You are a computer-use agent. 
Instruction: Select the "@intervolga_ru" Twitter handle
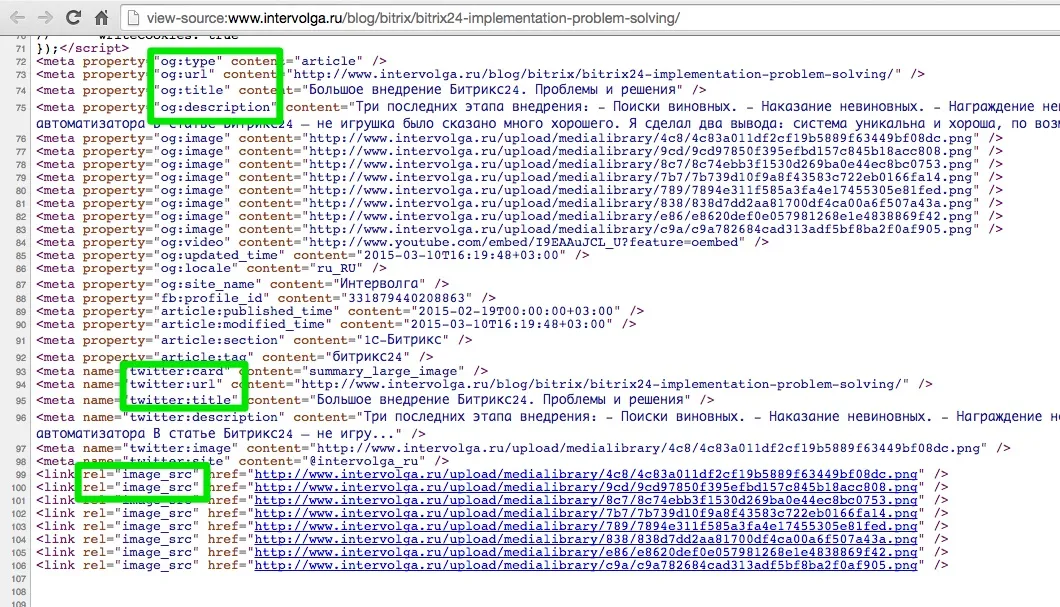pyautogui.click(x=368, y=462)
